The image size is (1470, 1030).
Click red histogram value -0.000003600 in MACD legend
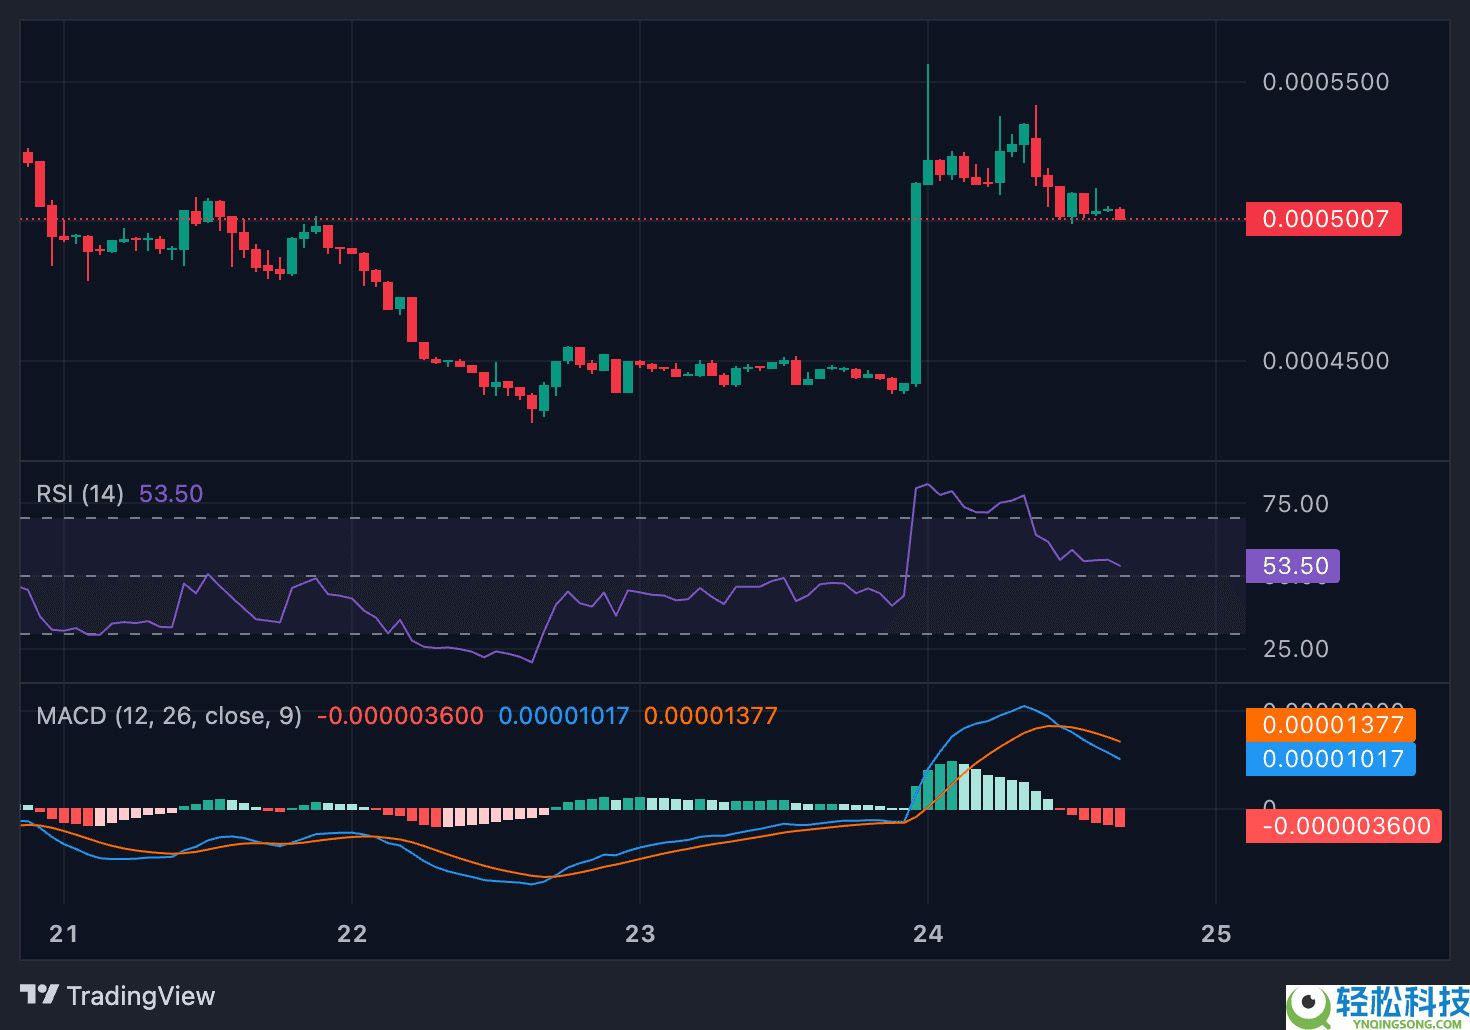pos(400,716)
